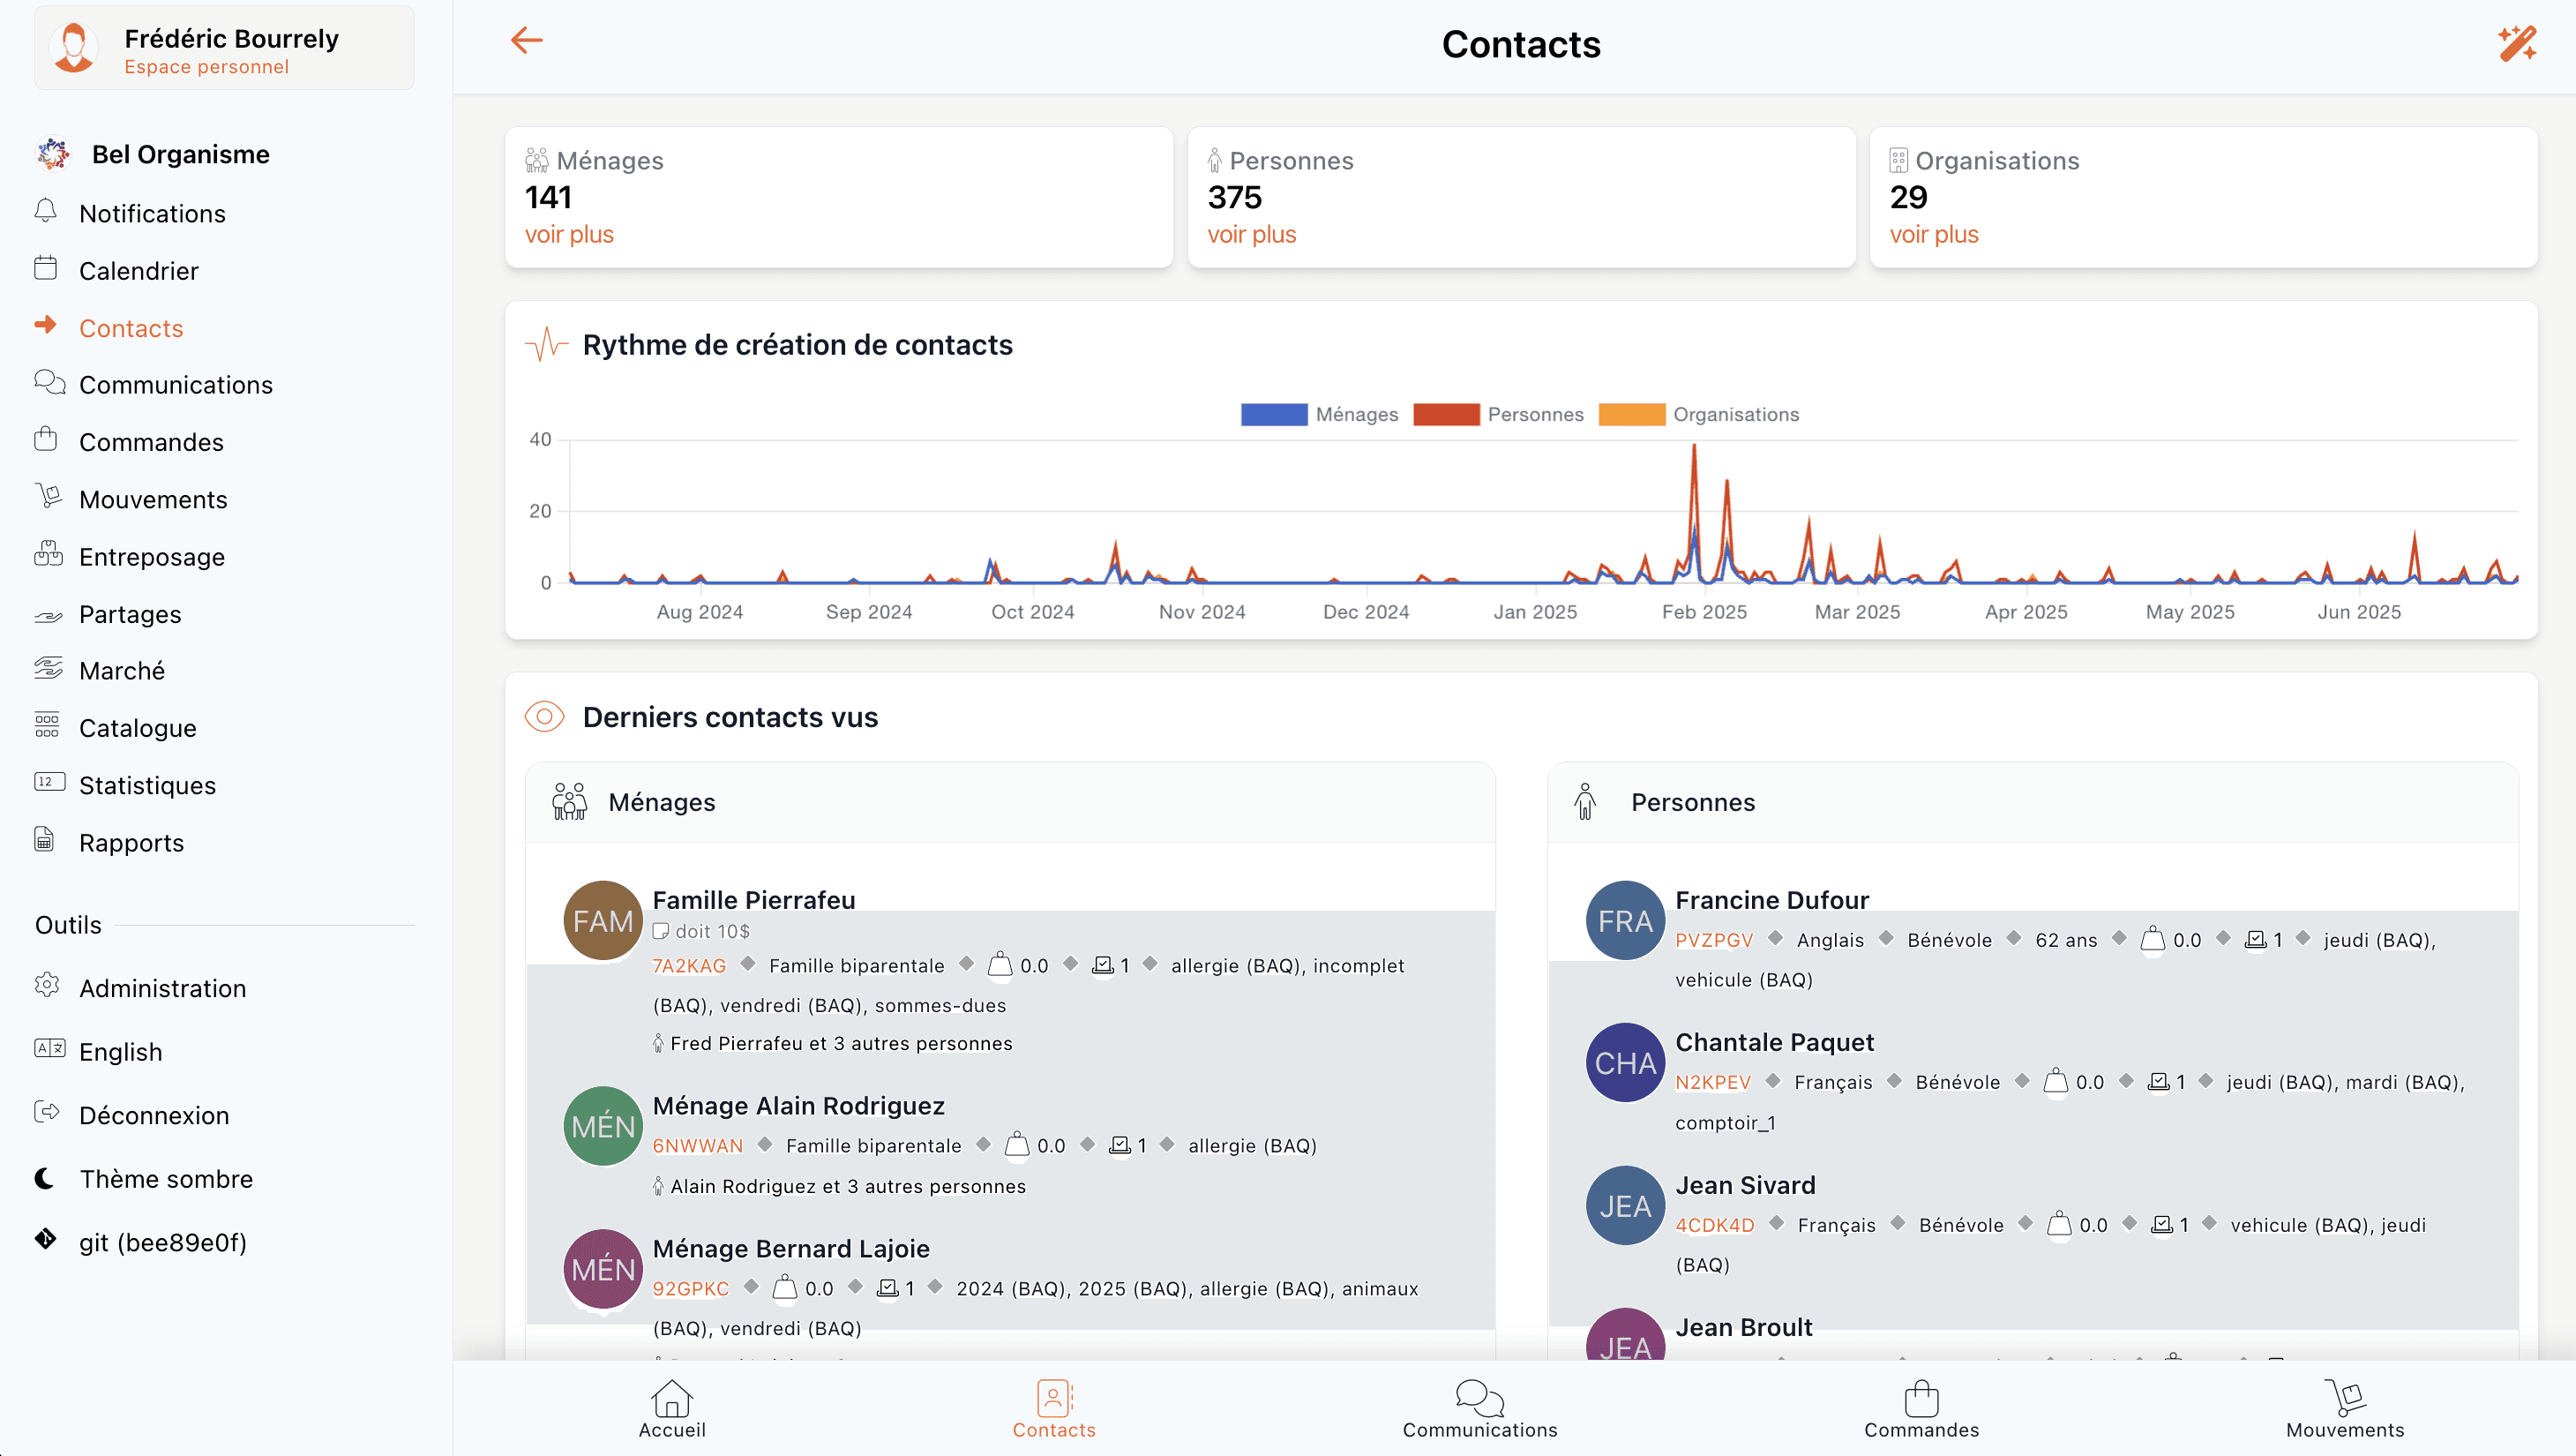Click the back arrow near the Contacts title
Screen dimensions: 2576x1456
point(527,40)
